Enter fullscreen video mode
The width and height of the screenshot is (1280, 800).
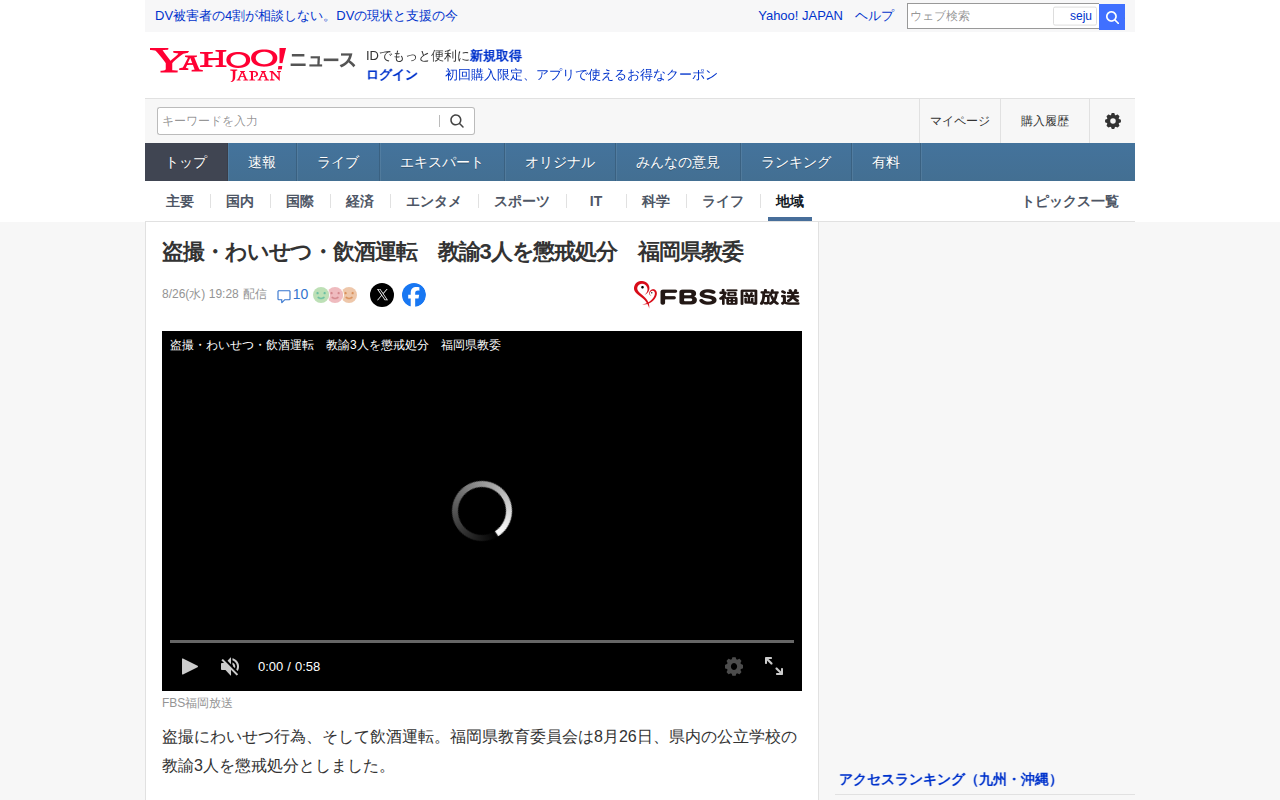pyautogui.click(x=774, y=666)
